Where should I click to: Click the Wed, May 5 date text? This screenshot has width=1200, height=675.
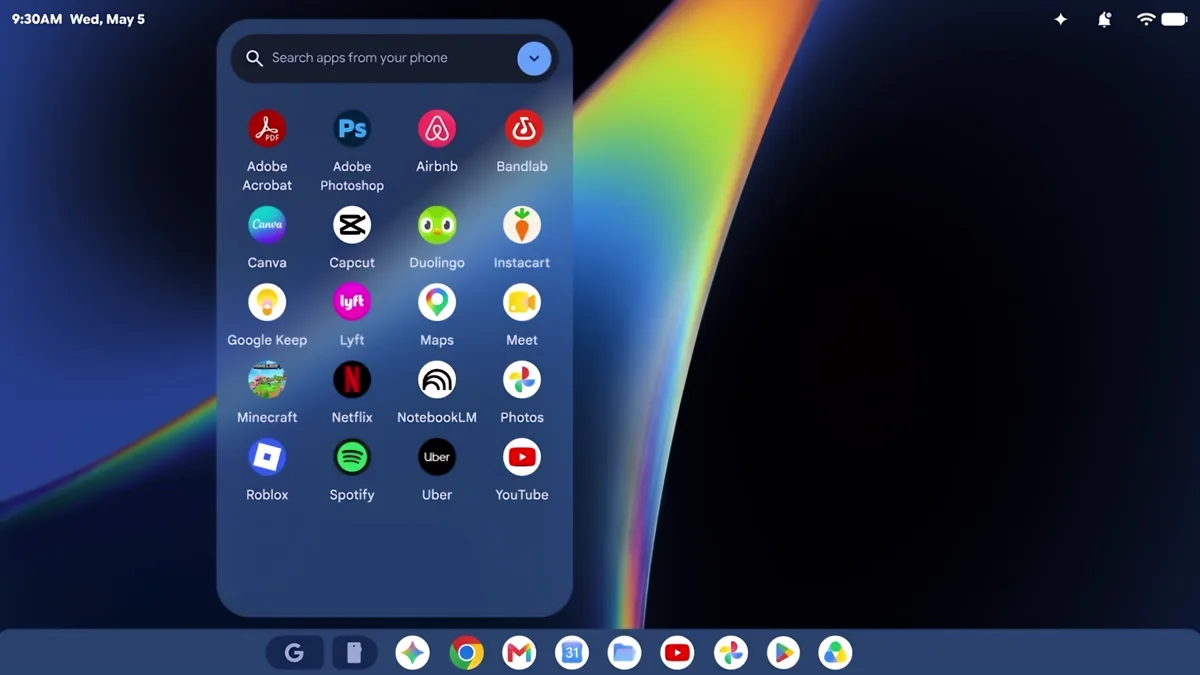[107, 19]
